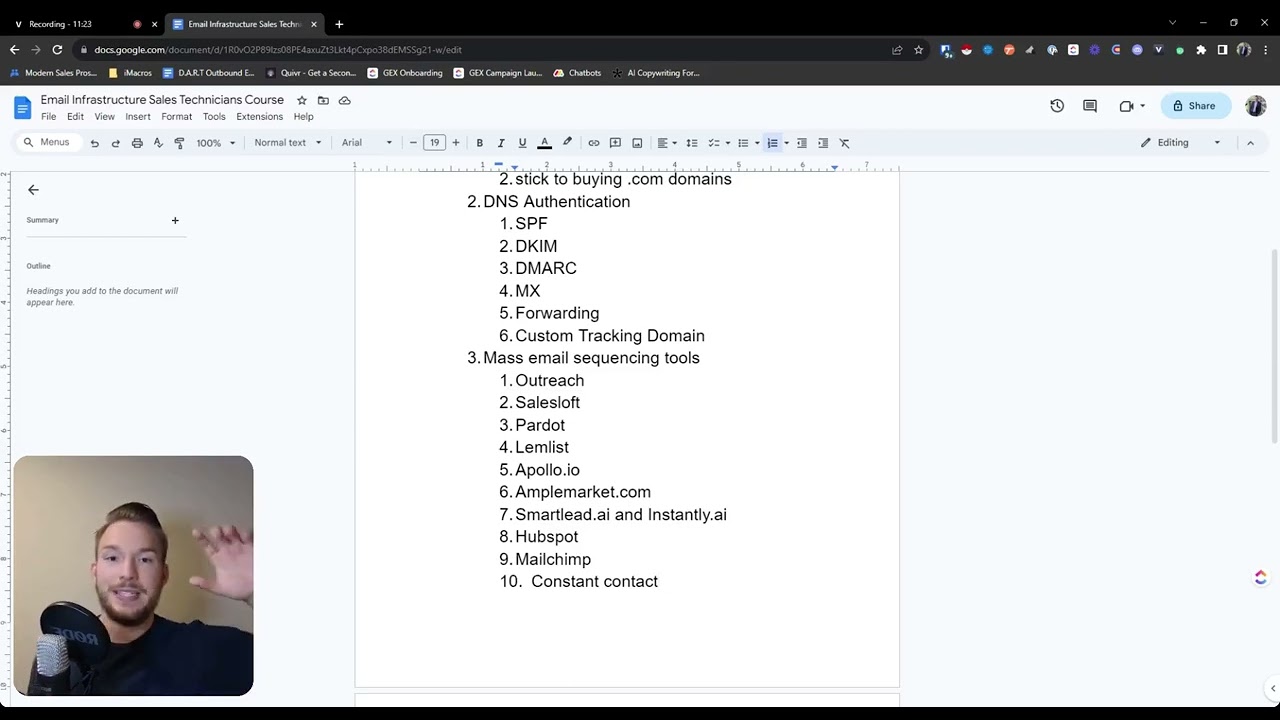
Task: Decrease font size with the minus button
Action: 413,143
